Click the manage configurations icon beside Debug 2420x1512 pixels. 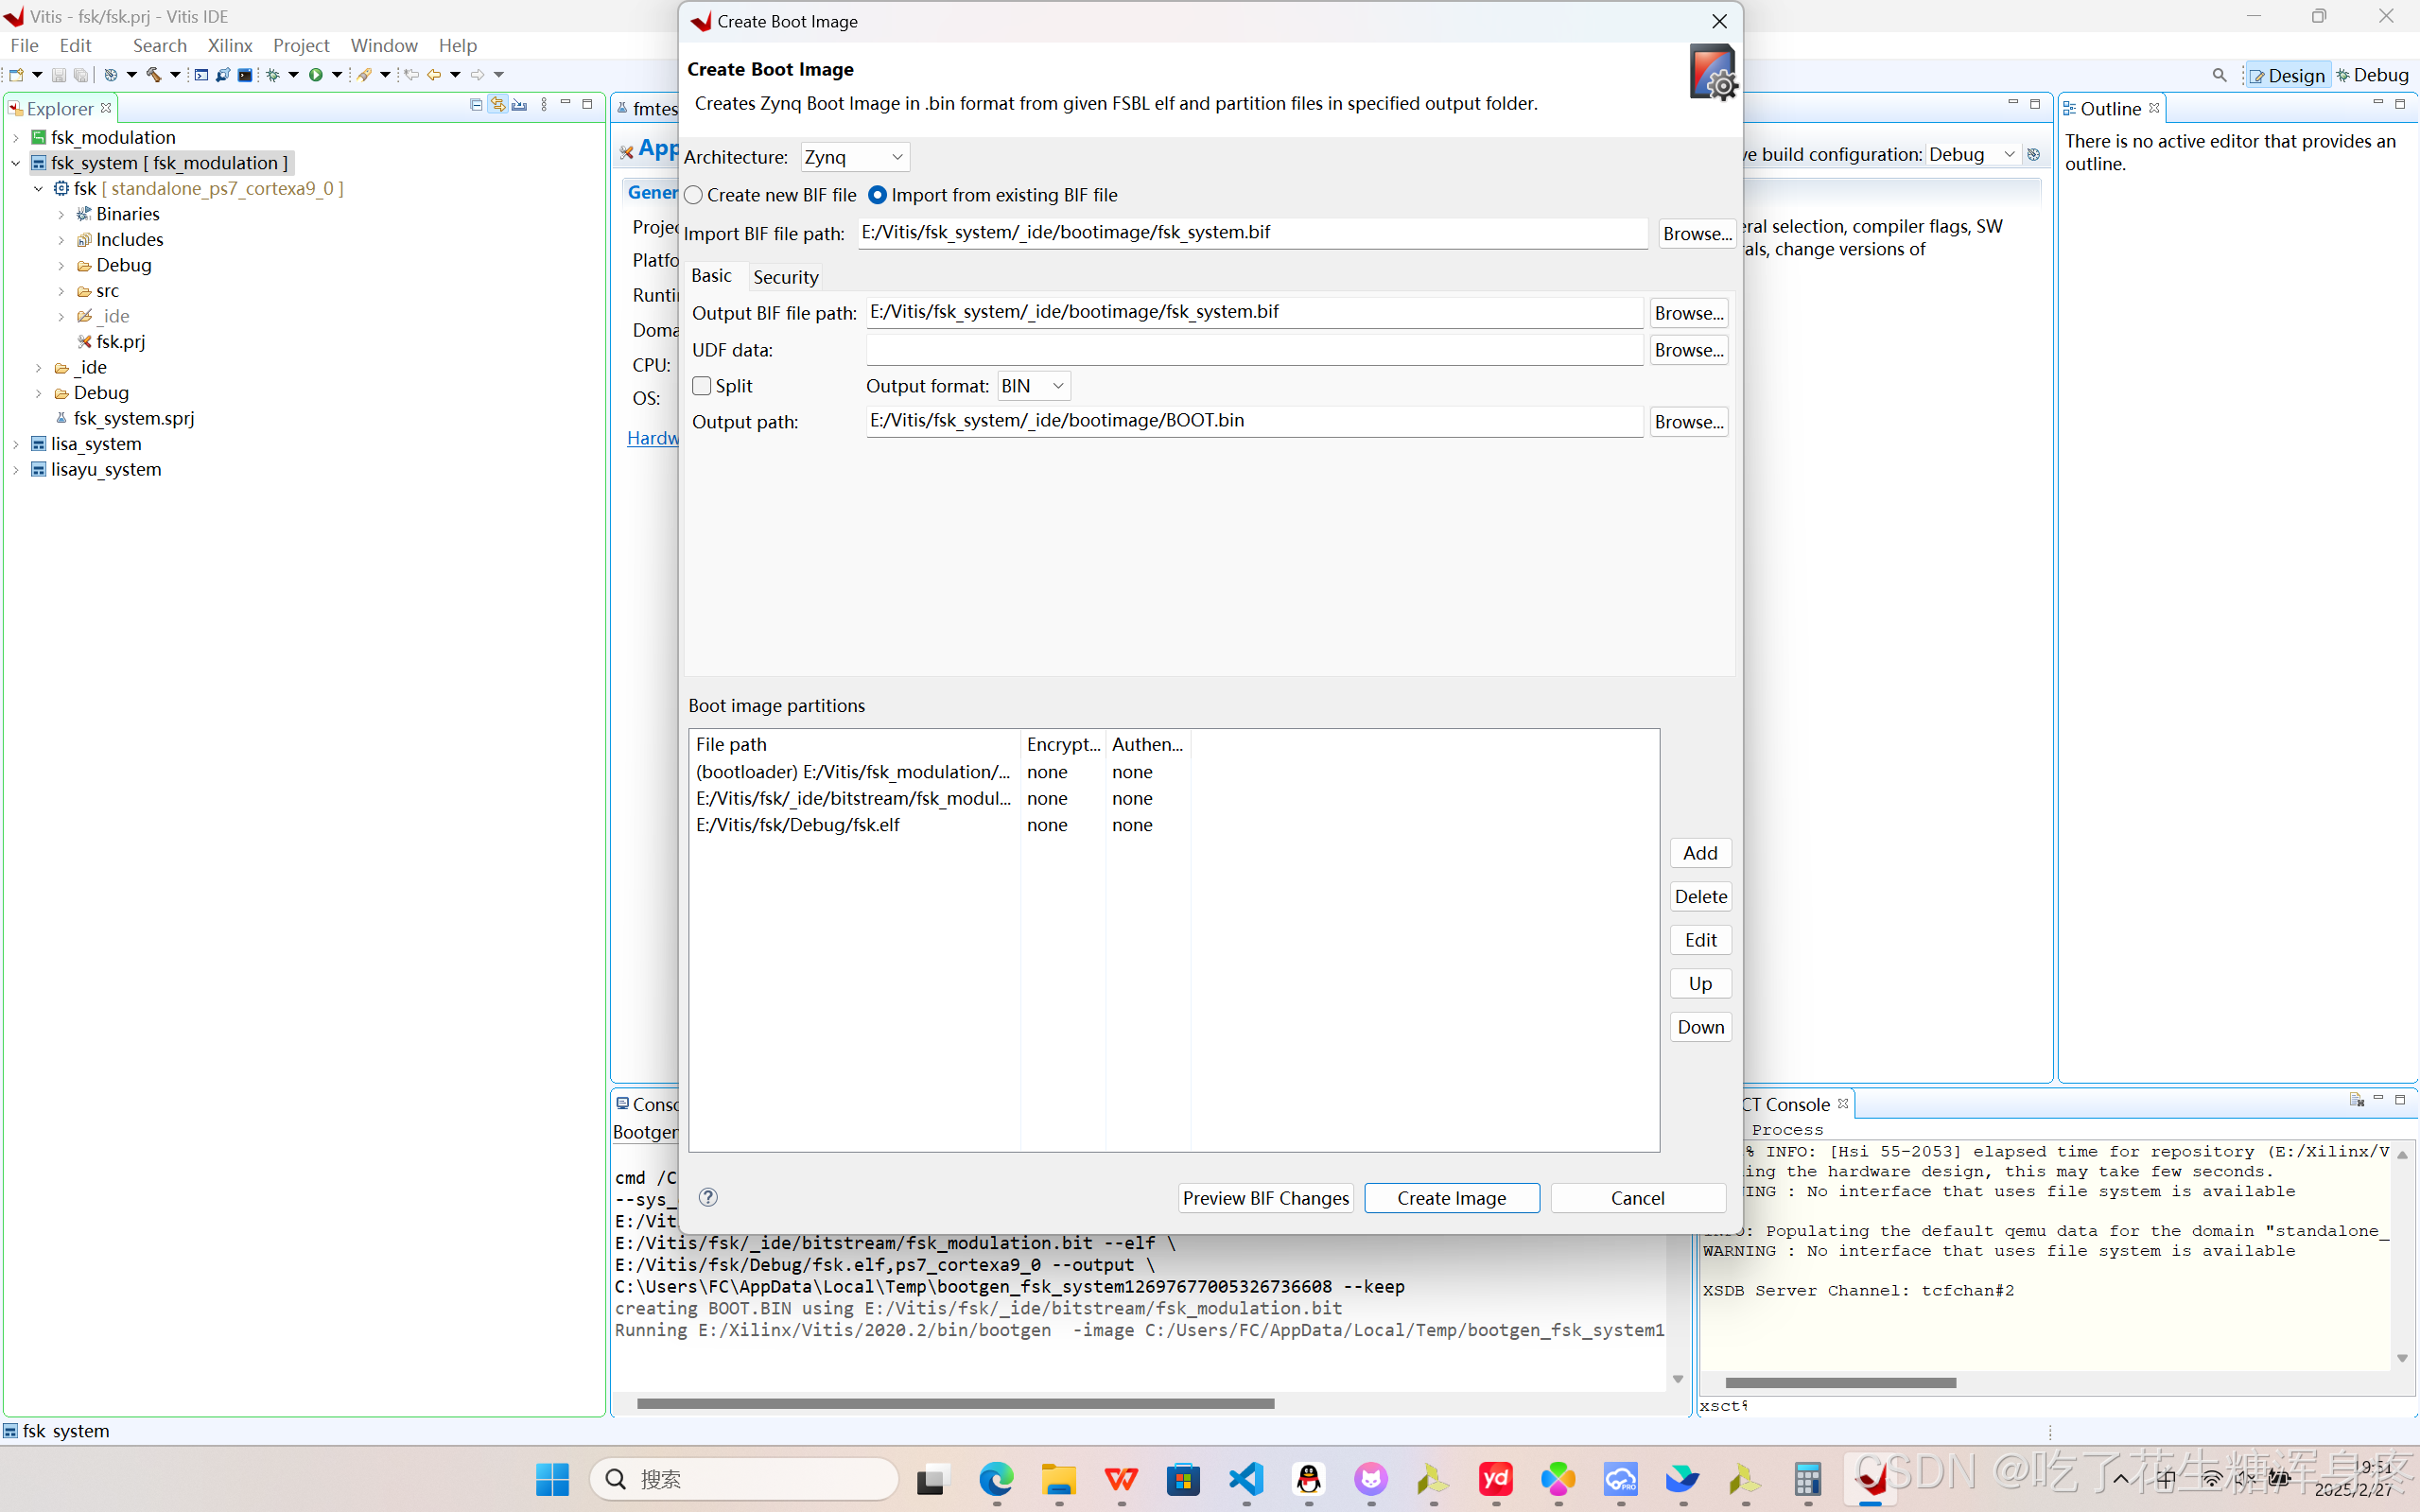point(2033,154)
